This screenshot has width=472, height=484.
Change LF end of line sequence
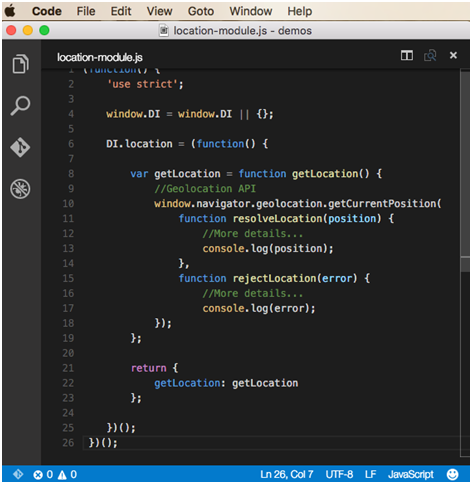click(370, 474)
